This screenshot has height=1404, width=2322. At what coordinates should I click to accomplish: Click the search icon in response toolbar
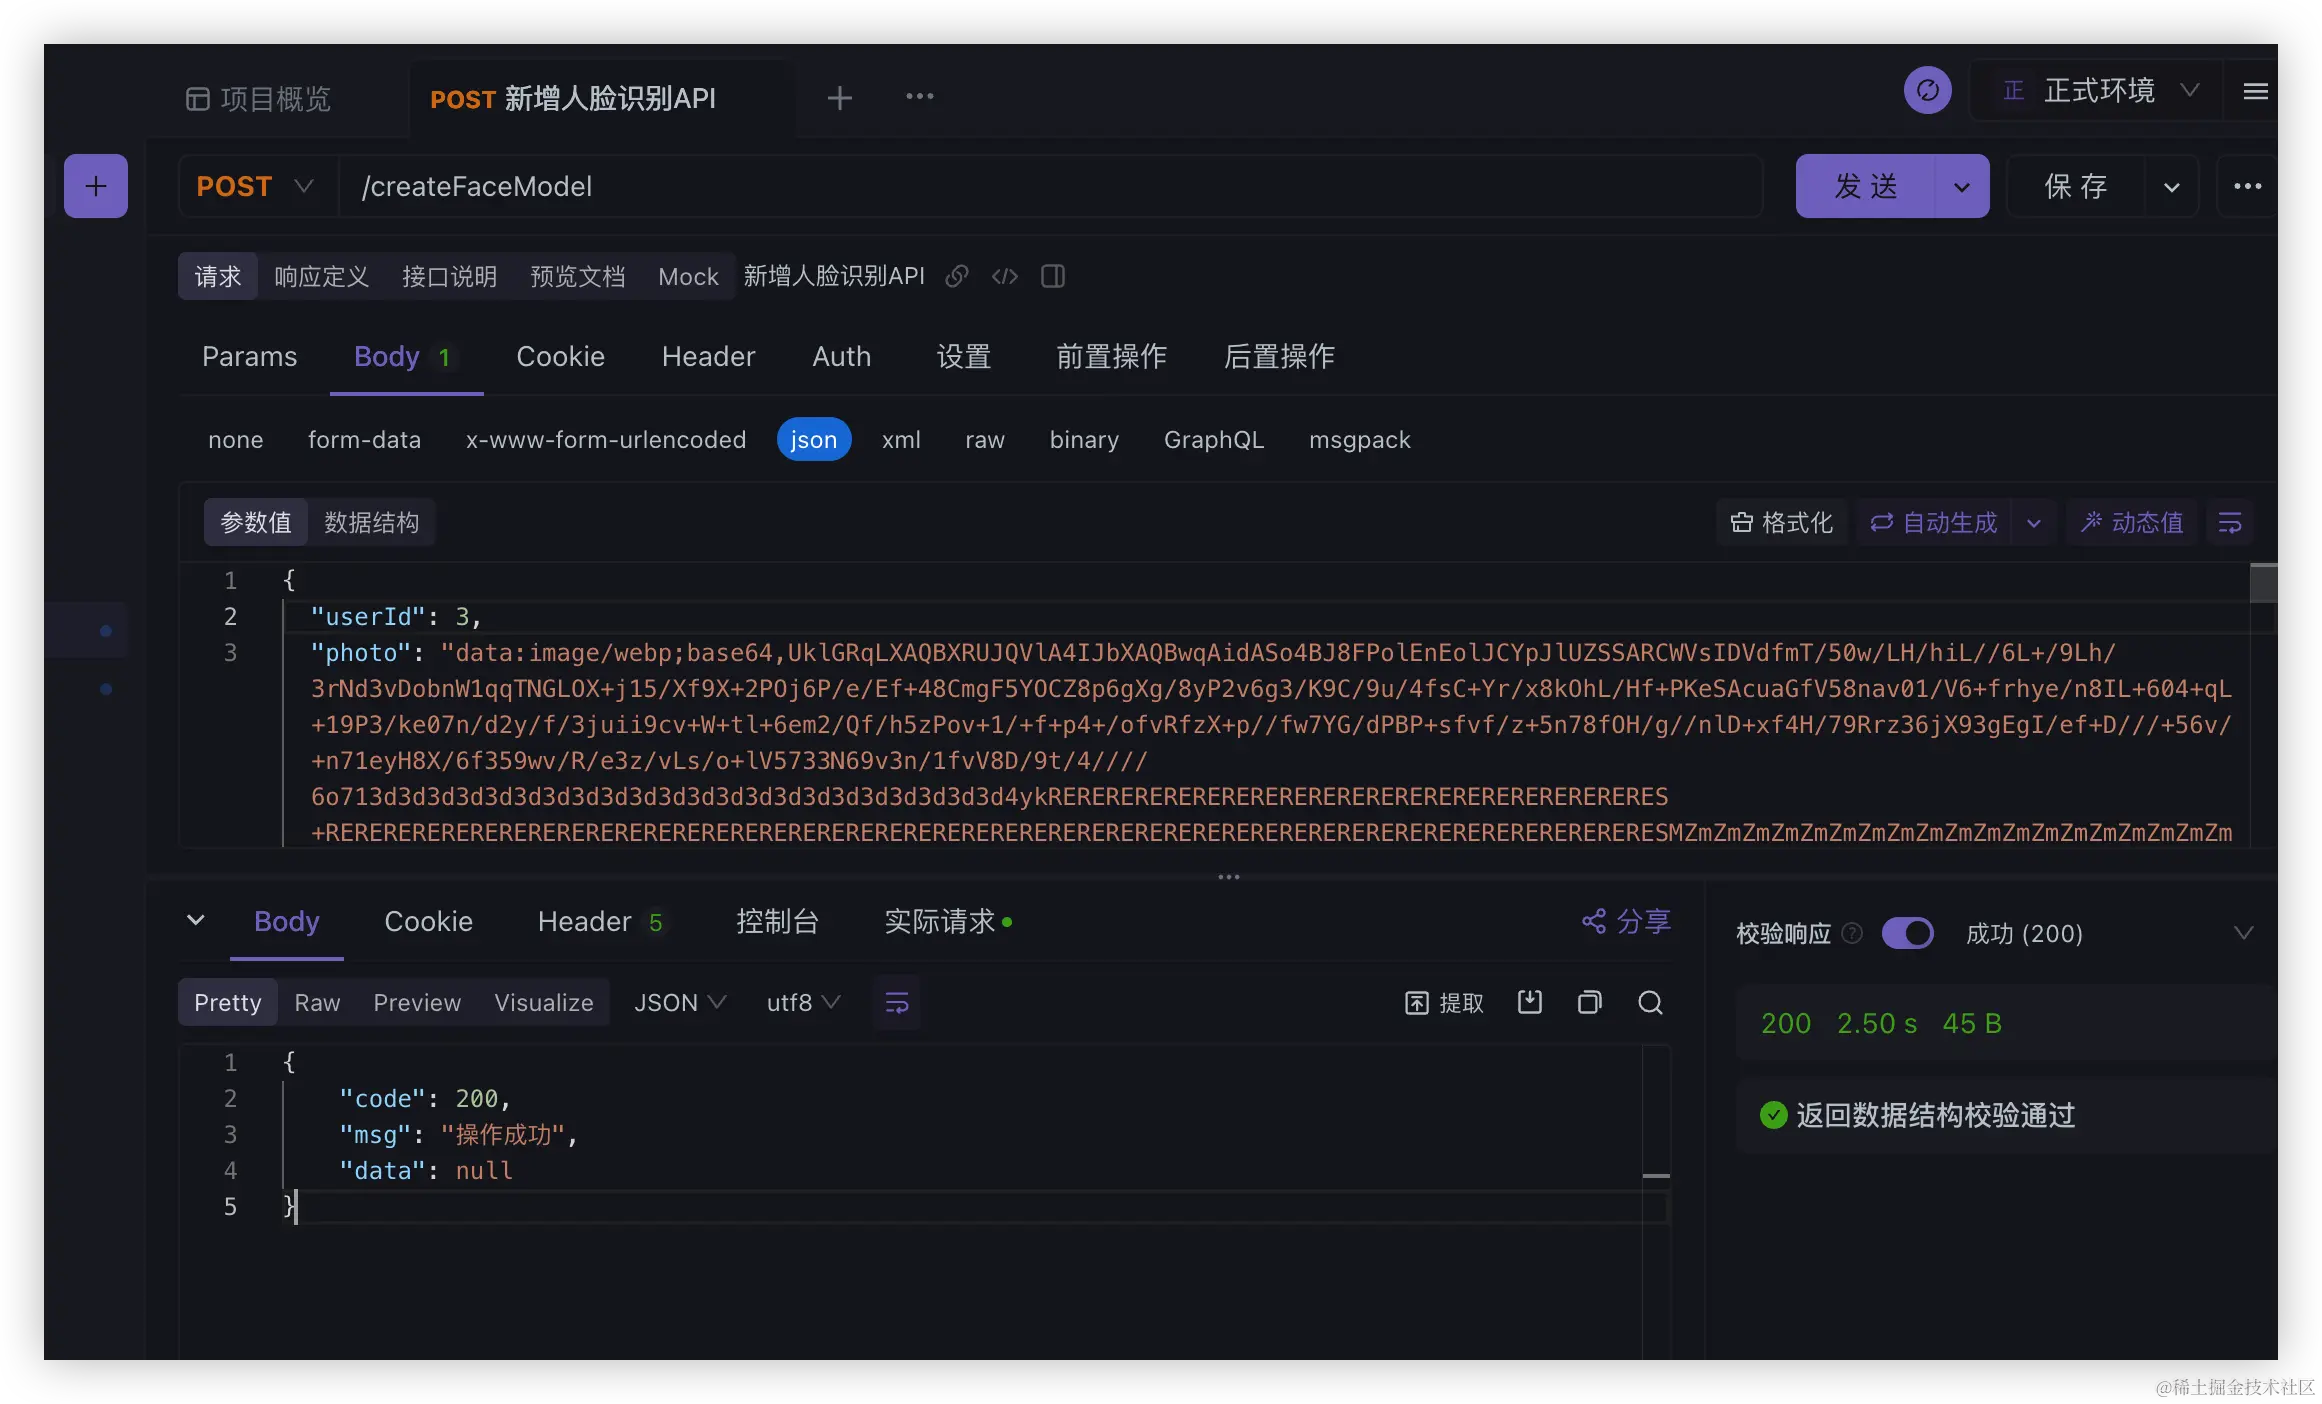click(1650, 1003)
